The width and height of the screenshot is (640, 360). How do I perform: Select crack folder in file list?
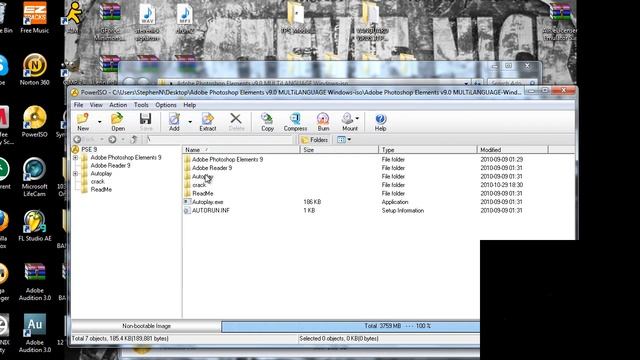(199, 185)
